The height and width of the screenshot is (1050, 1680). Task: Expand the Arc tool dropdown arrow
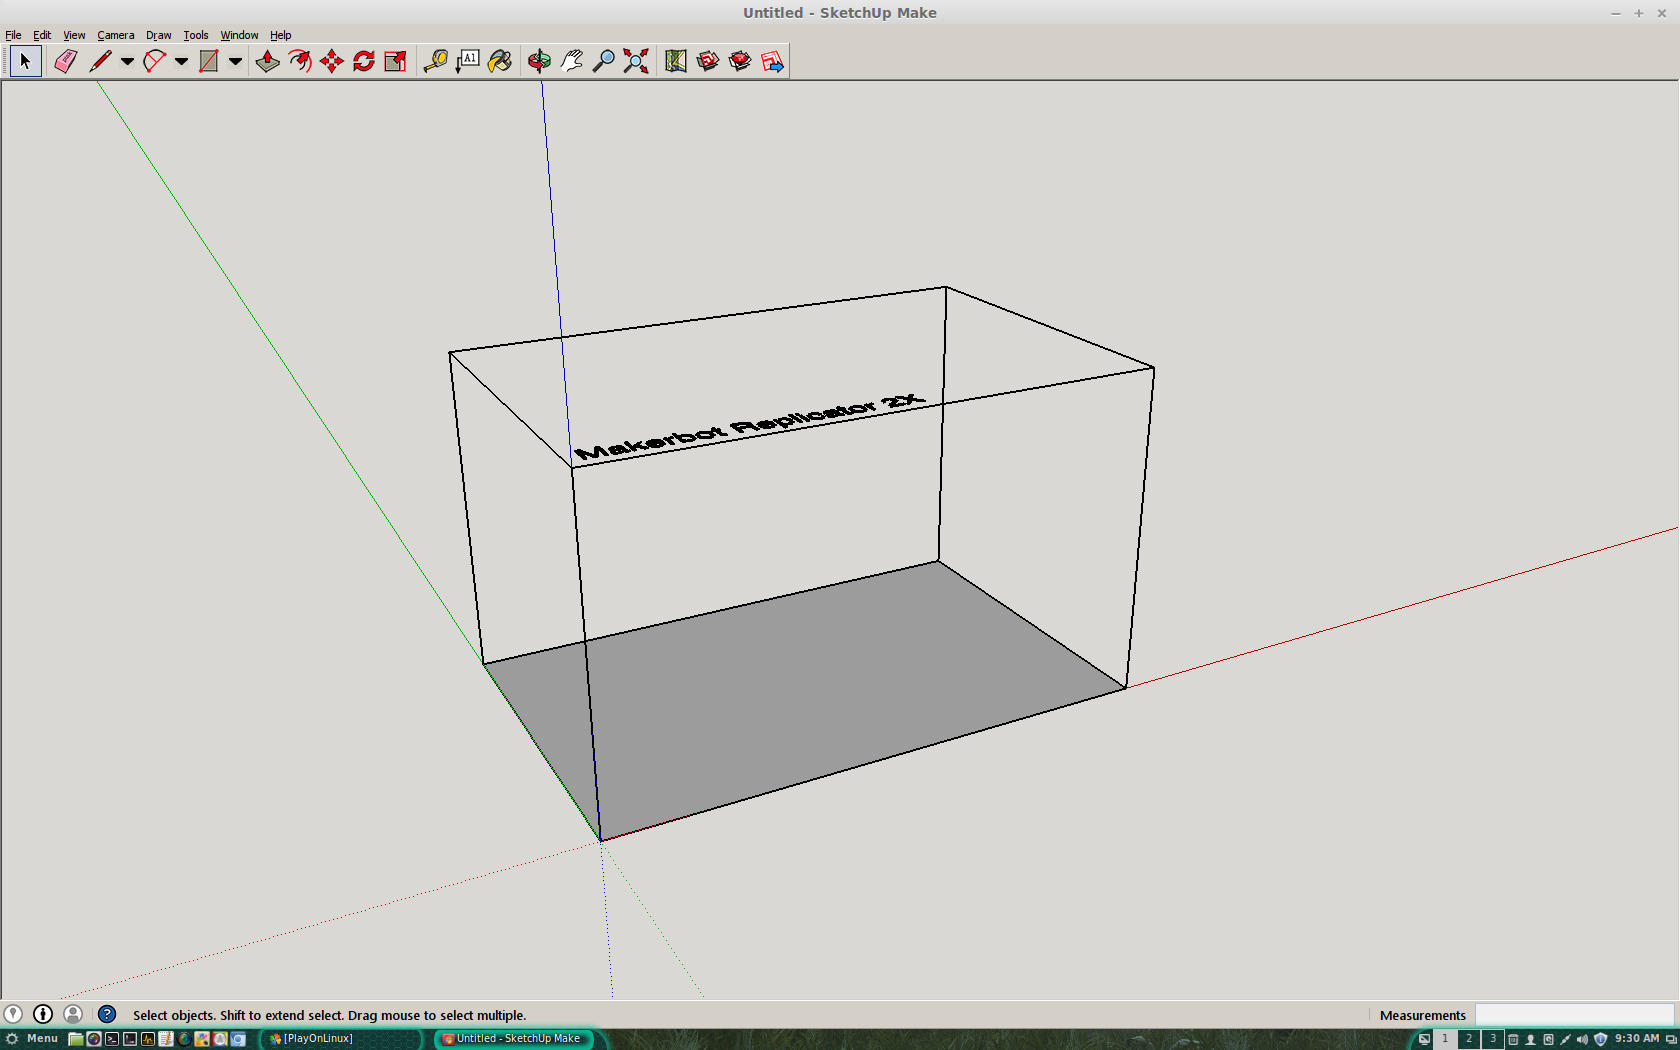(181, 62)
